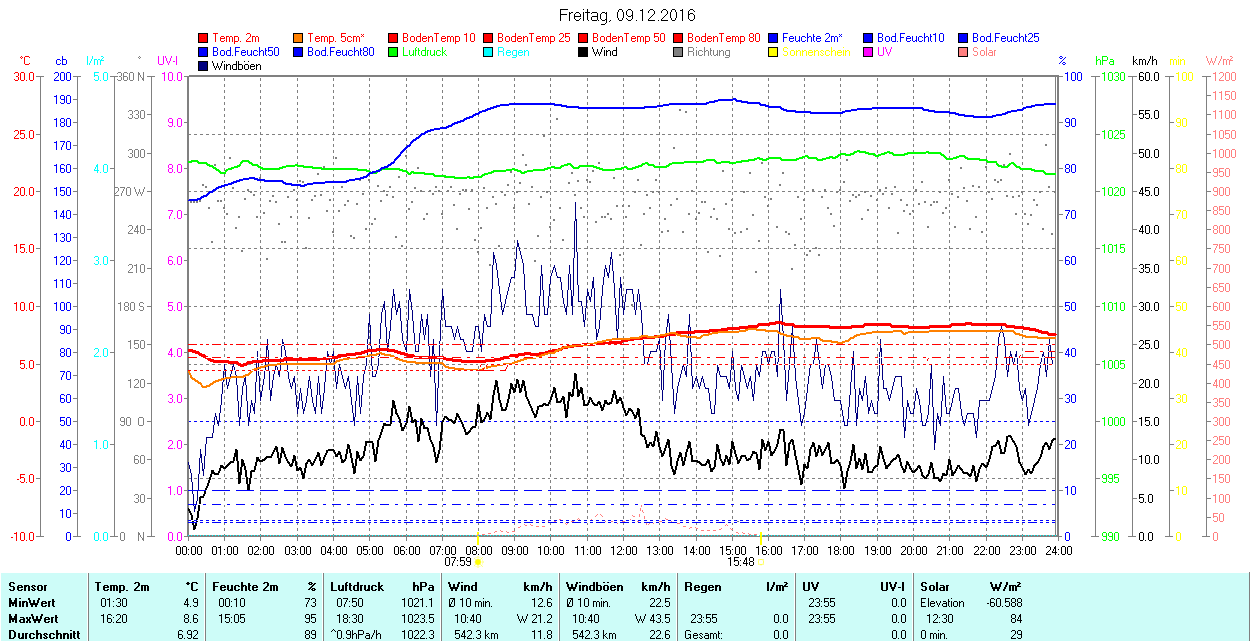Click the 07:59 sunrise time marker

click(x=459, y=562)
